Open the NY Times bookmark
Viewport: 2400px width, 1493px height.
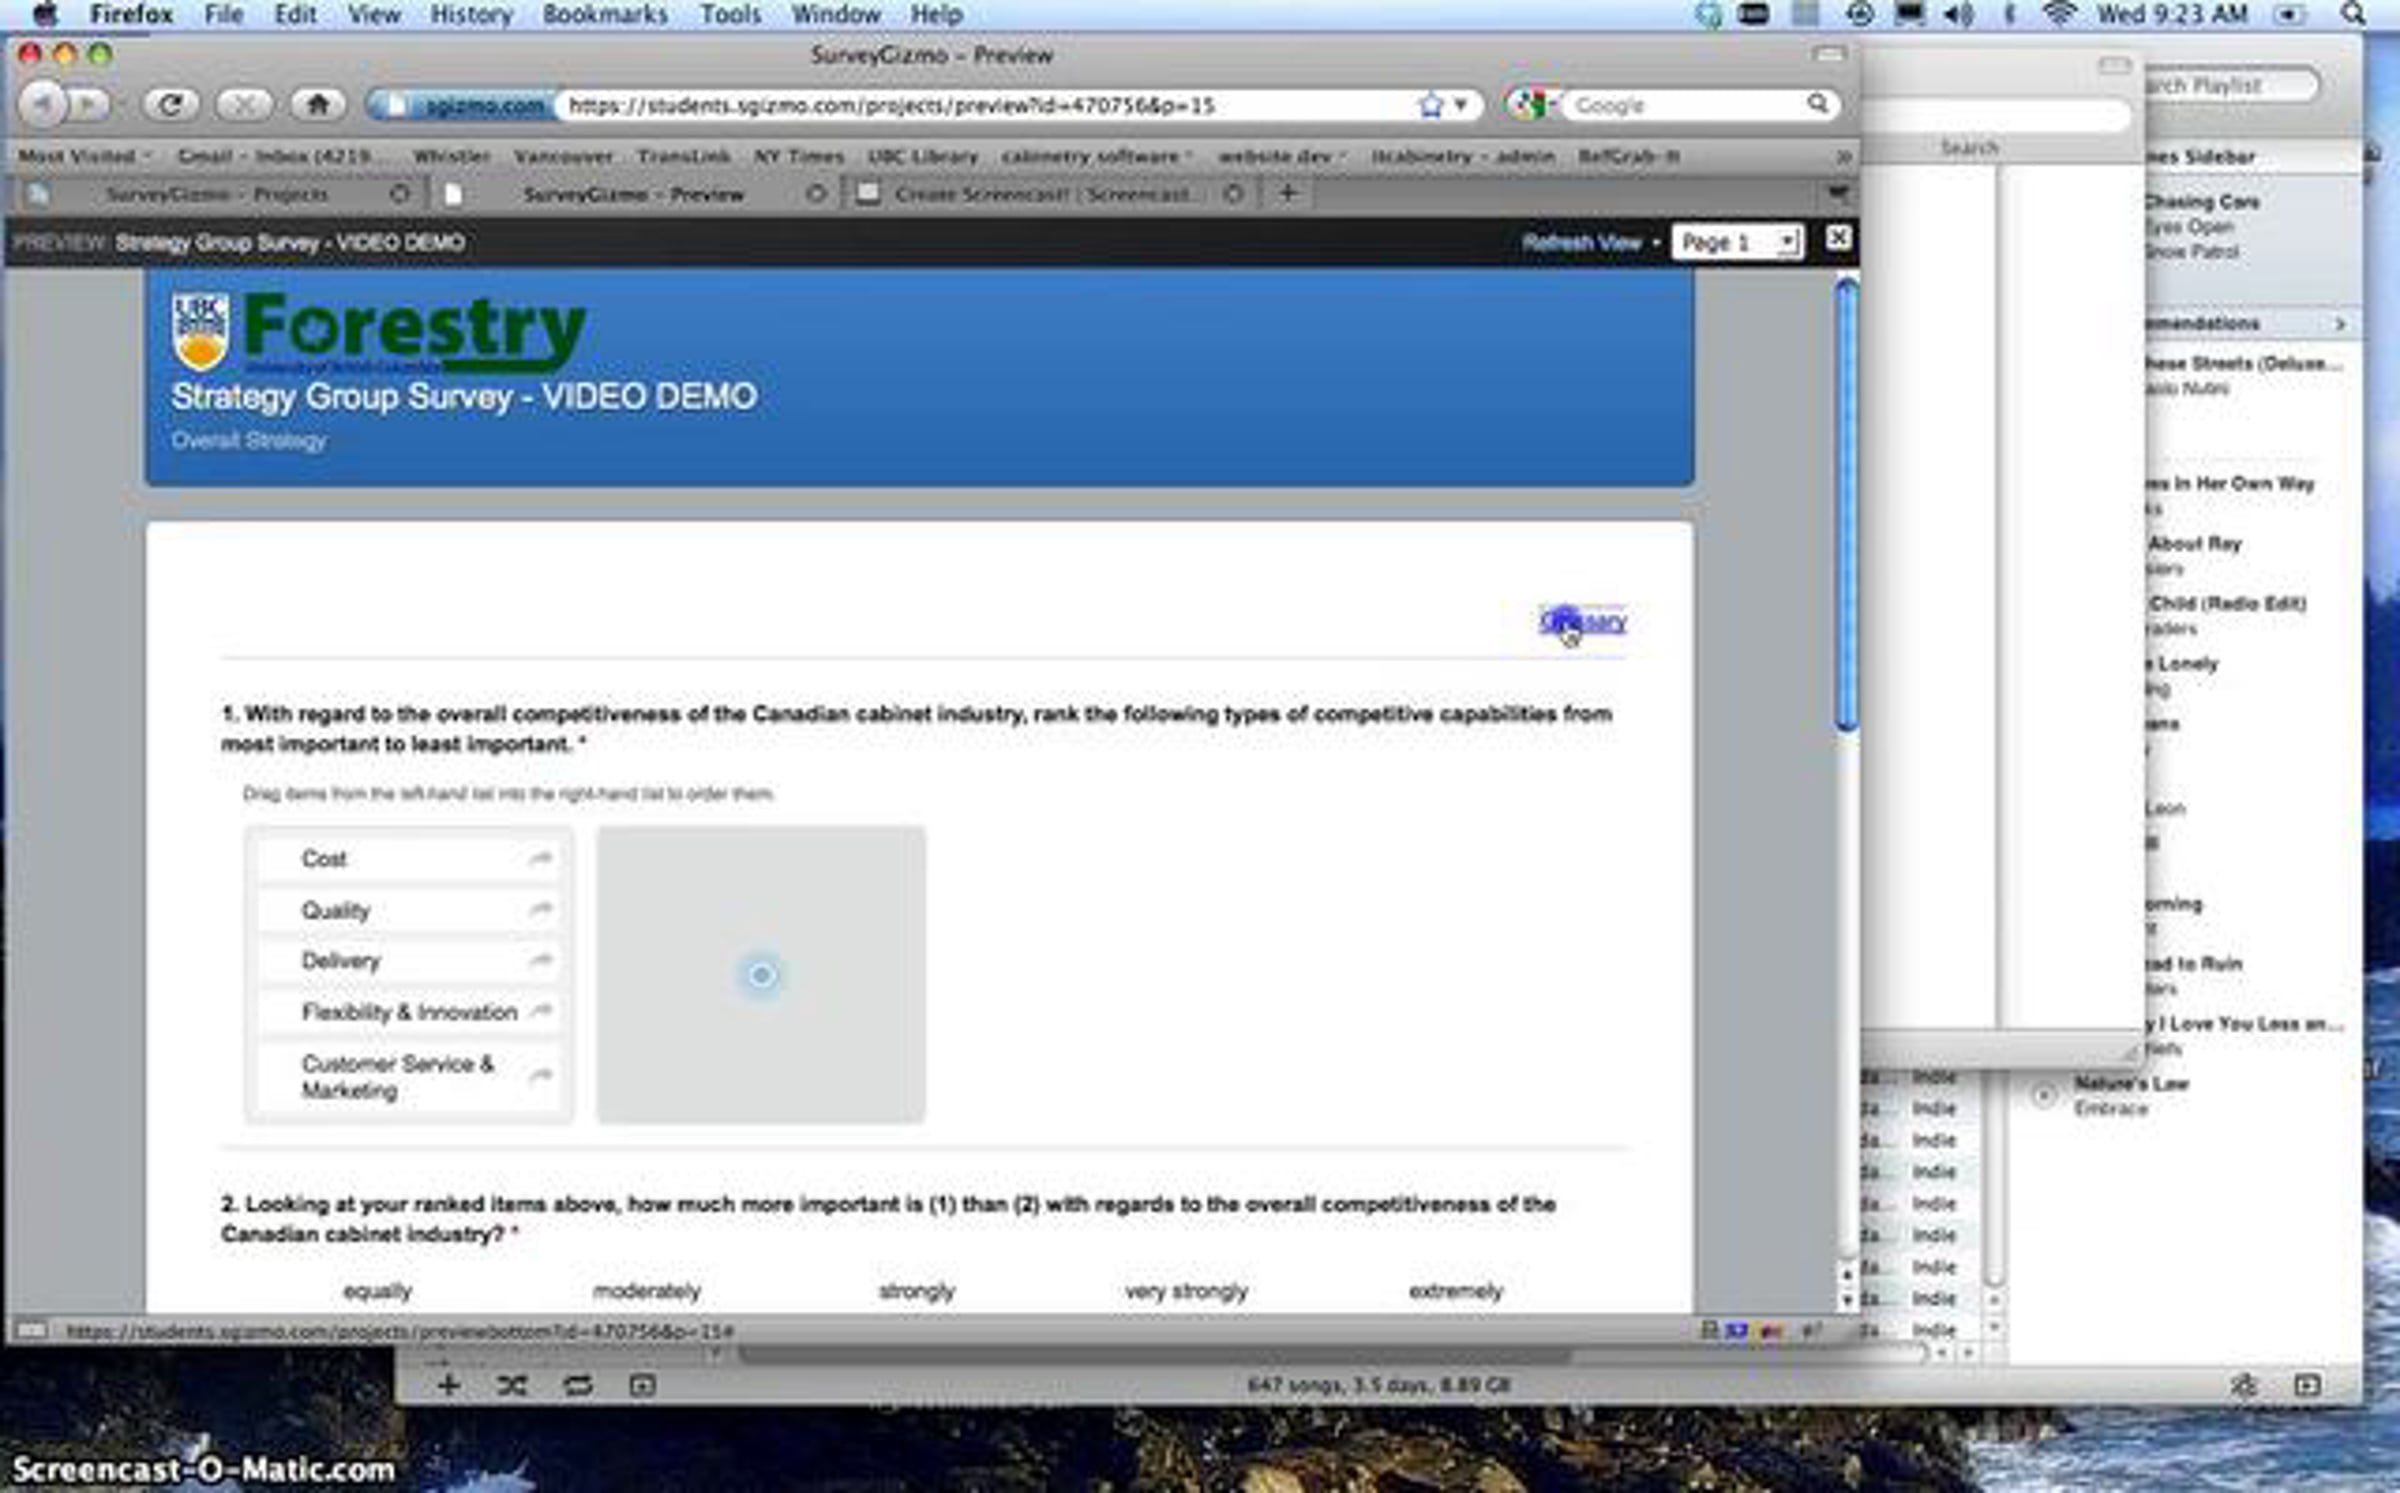coord(798,156)
